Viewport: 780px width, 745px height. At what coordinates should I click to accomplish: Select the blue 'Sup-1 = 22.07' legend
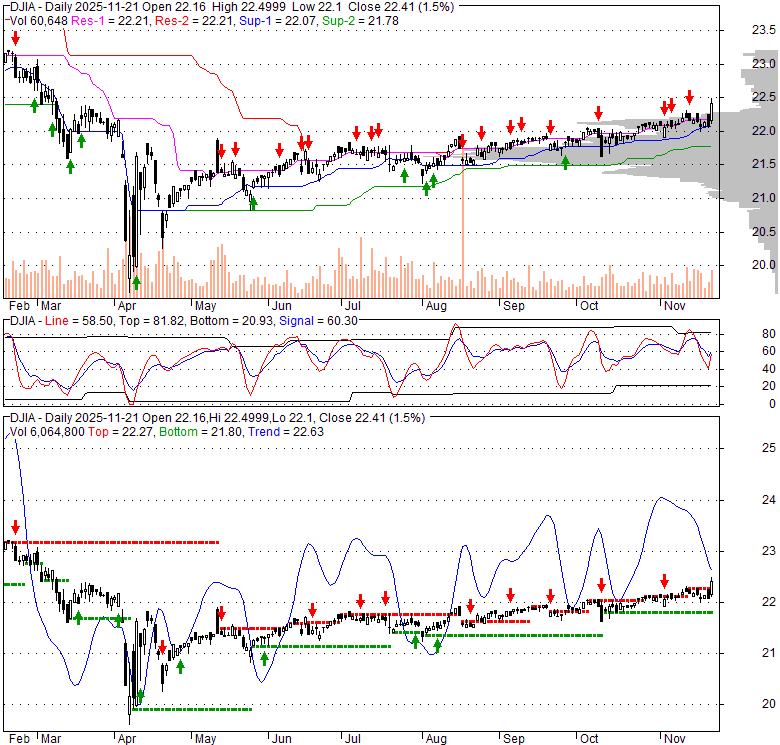coord(278,21)
